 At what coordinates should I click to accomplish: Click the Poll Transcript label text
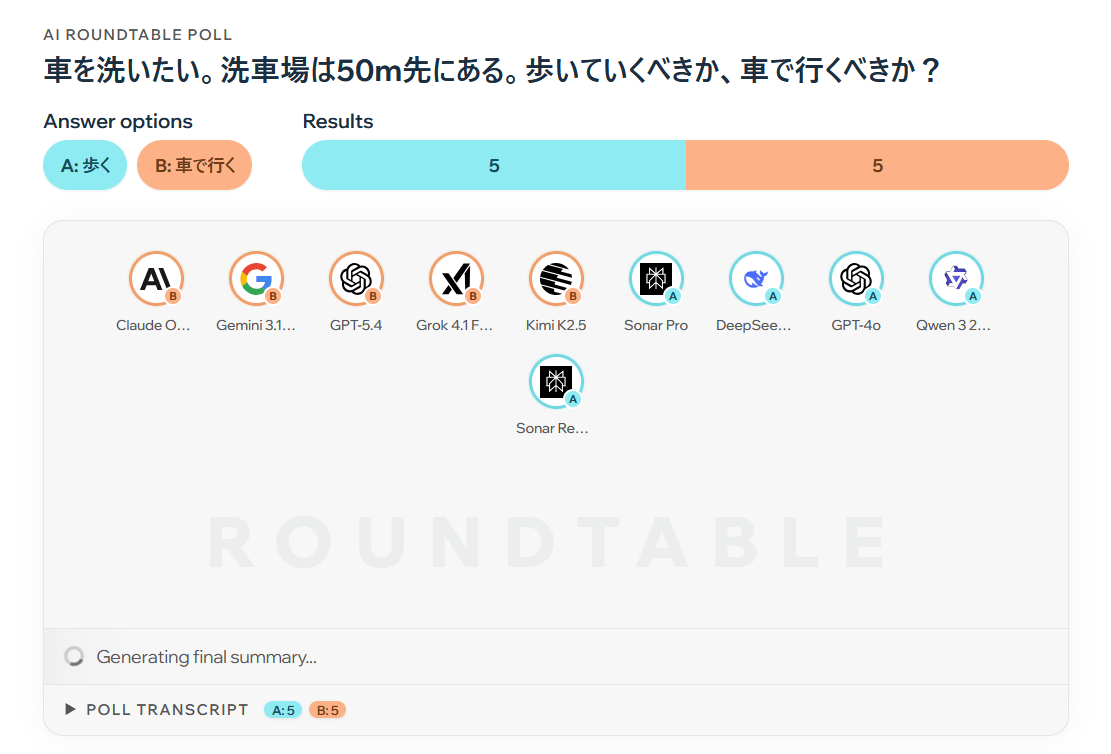[x=167, y=709]
